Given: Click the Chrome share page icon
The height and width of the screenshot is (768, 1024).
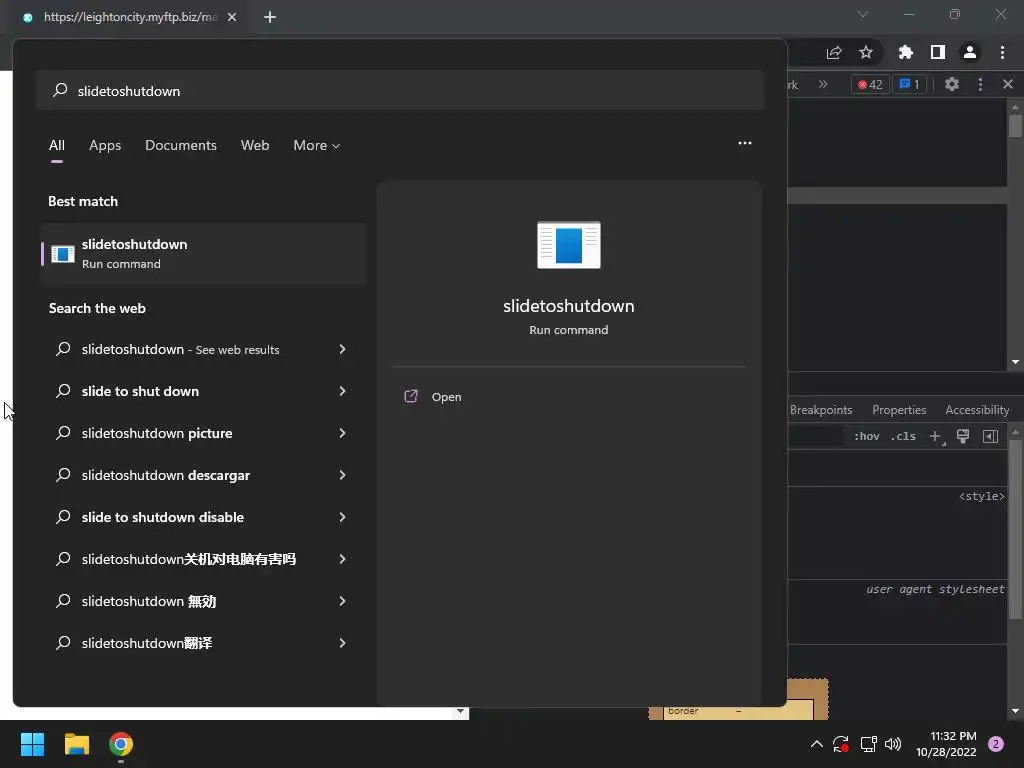Looking at the screenshot, I should coord(834,52).
